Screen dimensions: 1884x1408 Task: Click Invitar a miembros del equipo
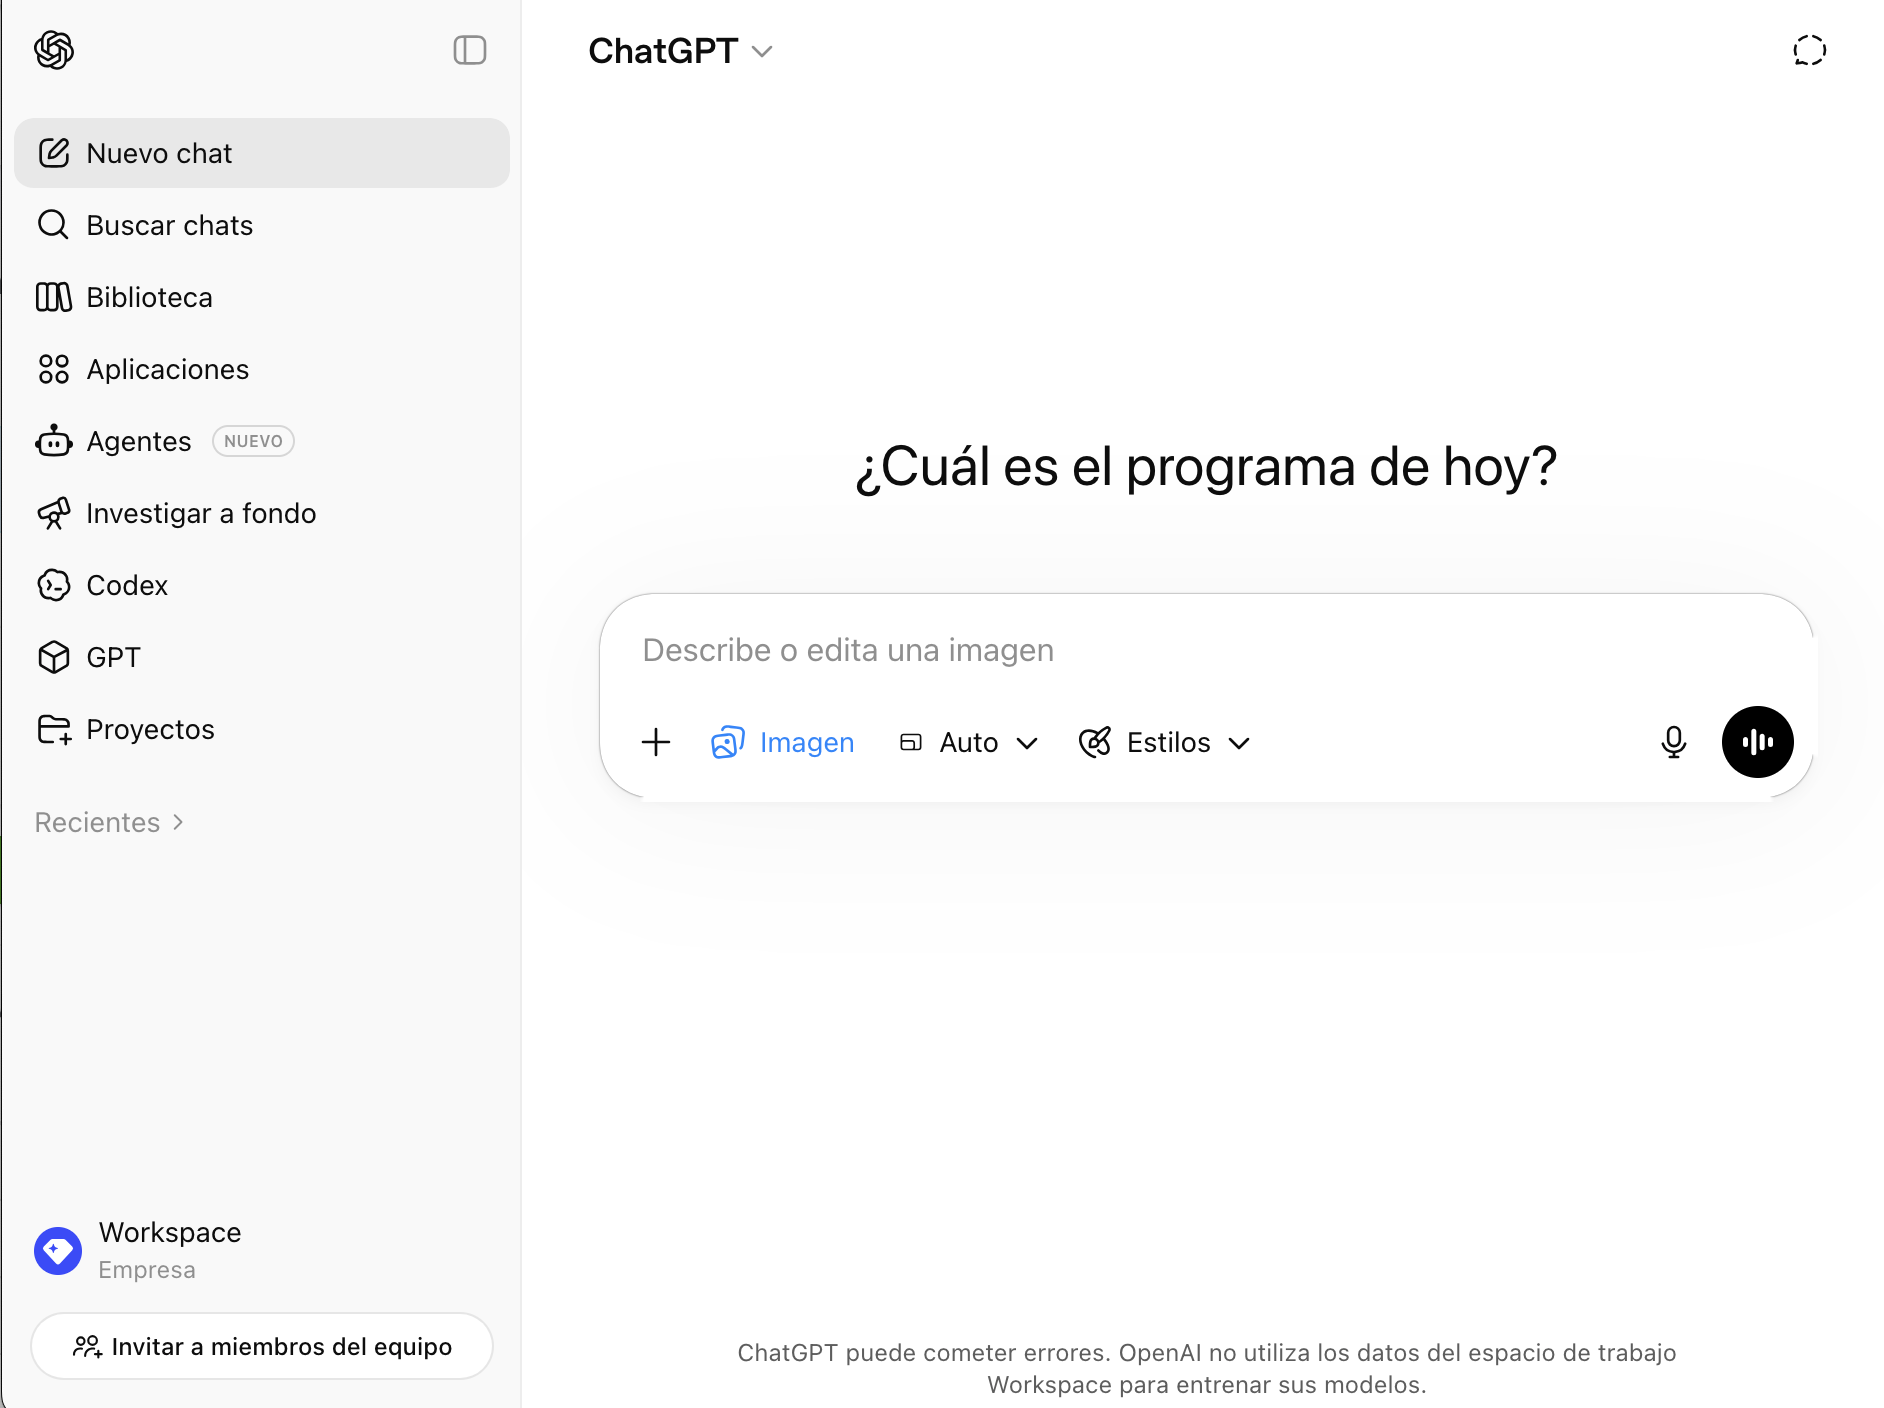261,1346
